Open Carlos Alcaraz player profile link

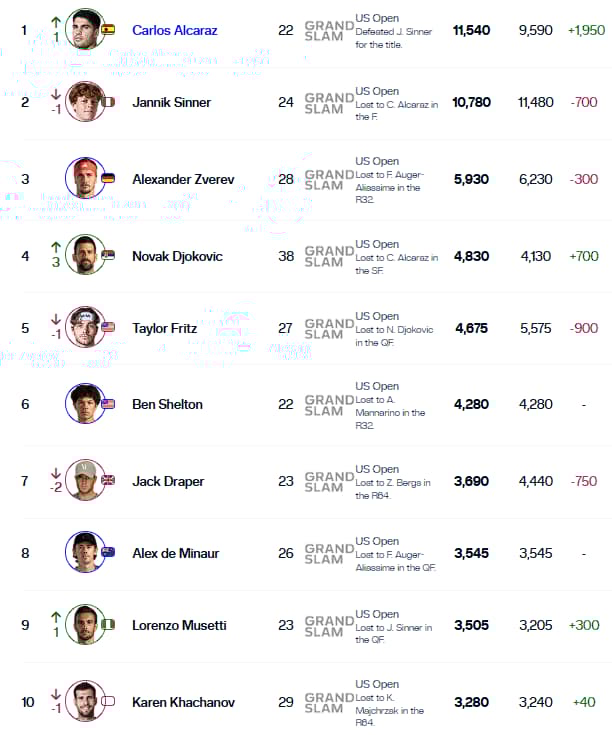point(174,30)
